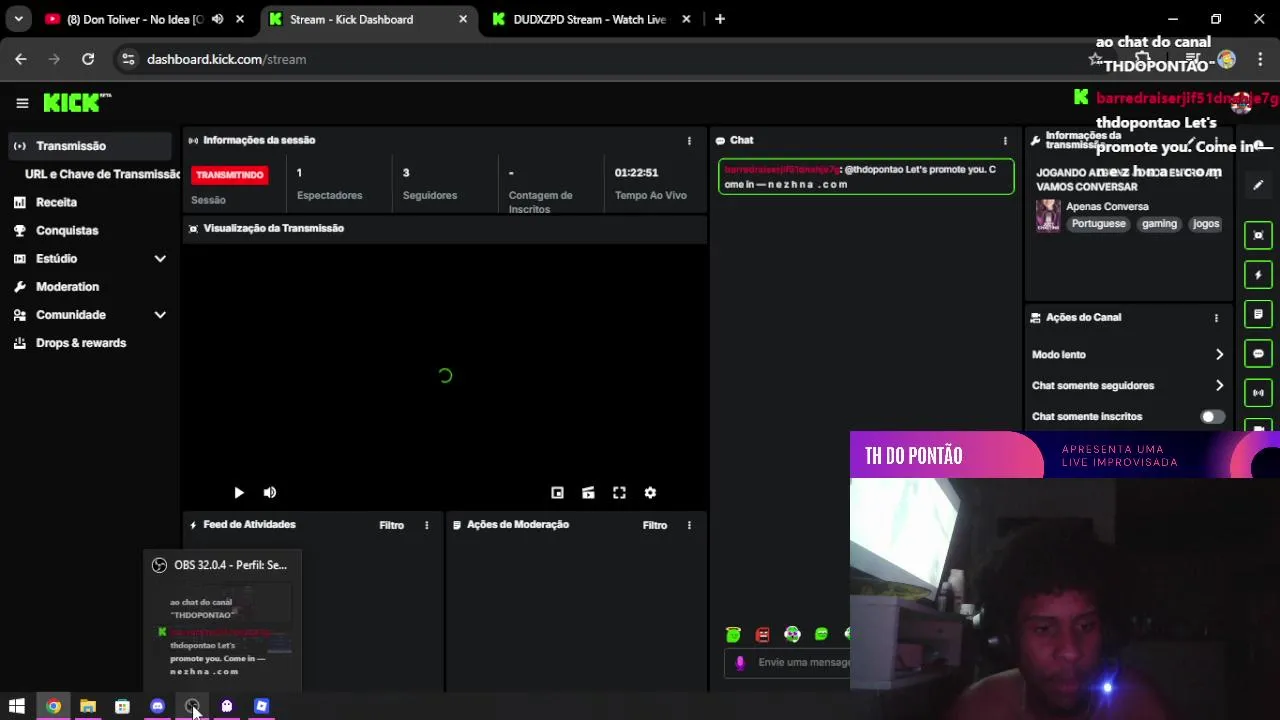This screenshot has height=720, width=1280.
Task: Click the Kick logo
Action: click(x=77, y=102)
